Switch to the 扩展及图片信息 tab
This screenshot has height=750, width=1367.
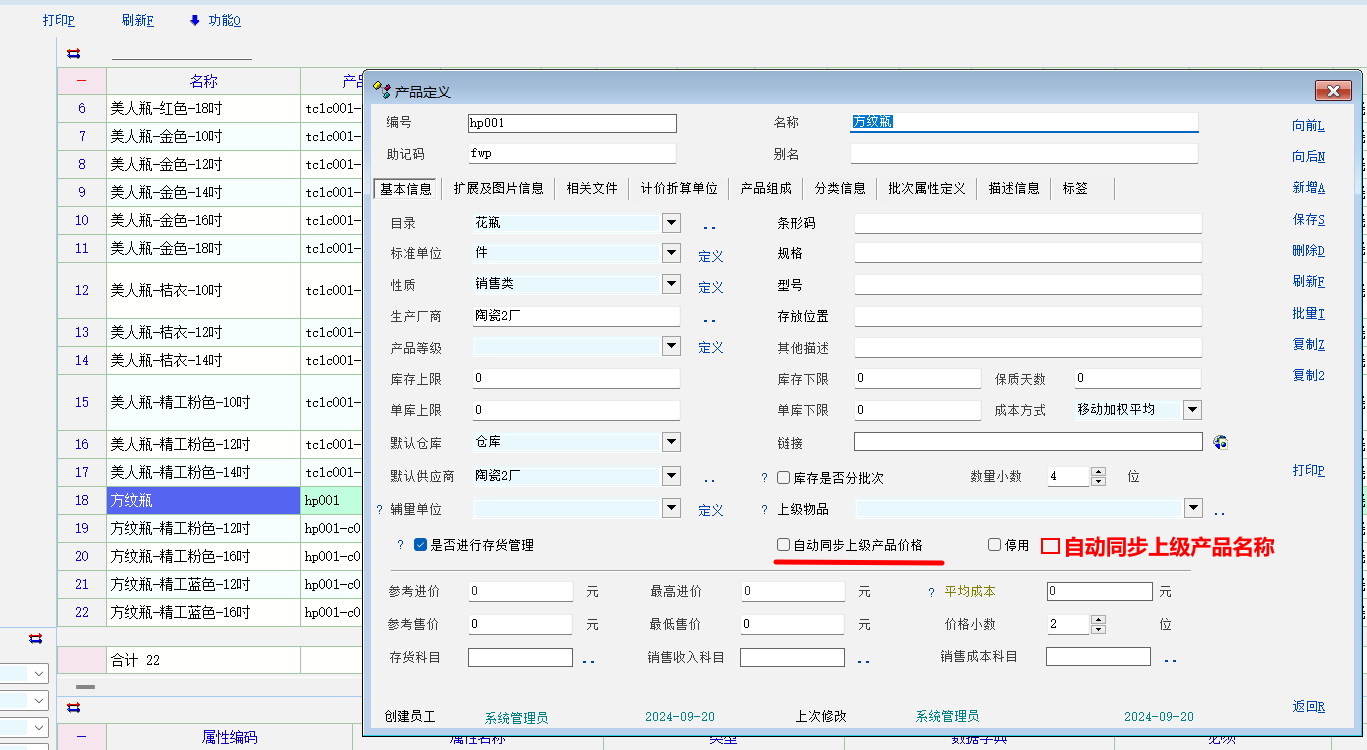[498, 188]
